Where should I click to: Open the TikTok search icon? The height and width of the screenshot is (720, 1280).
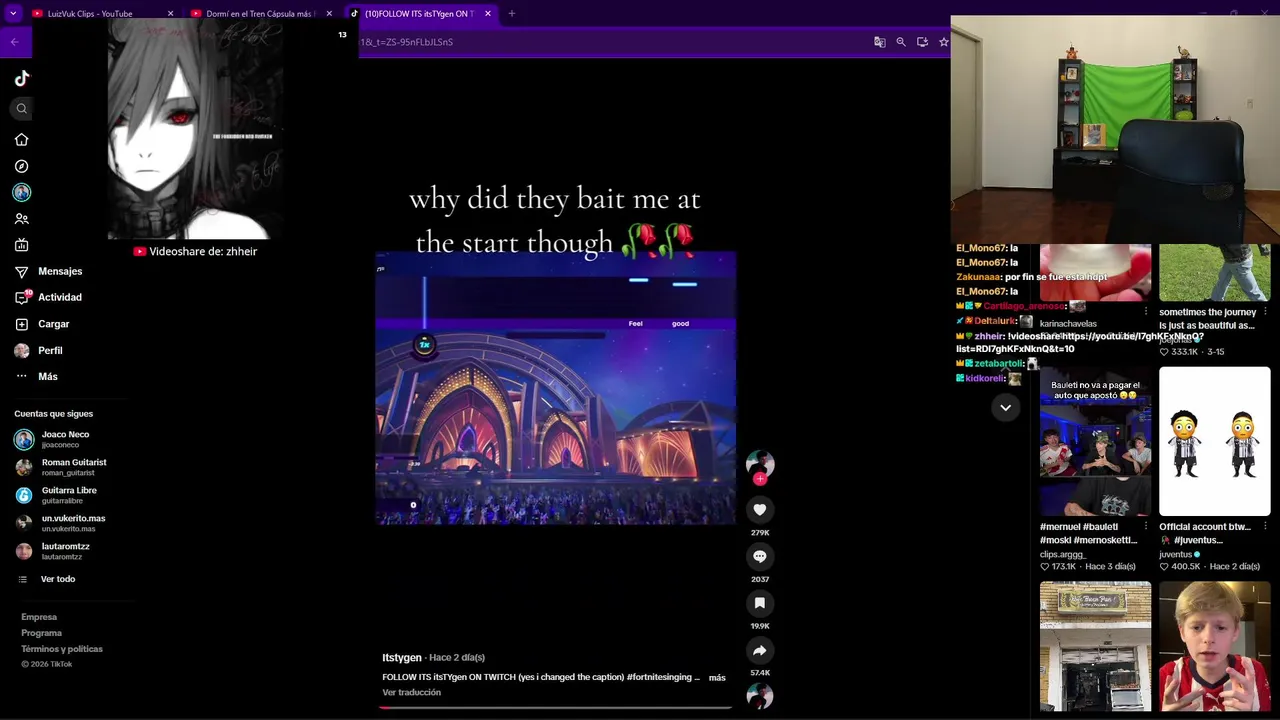click(22, 109)
